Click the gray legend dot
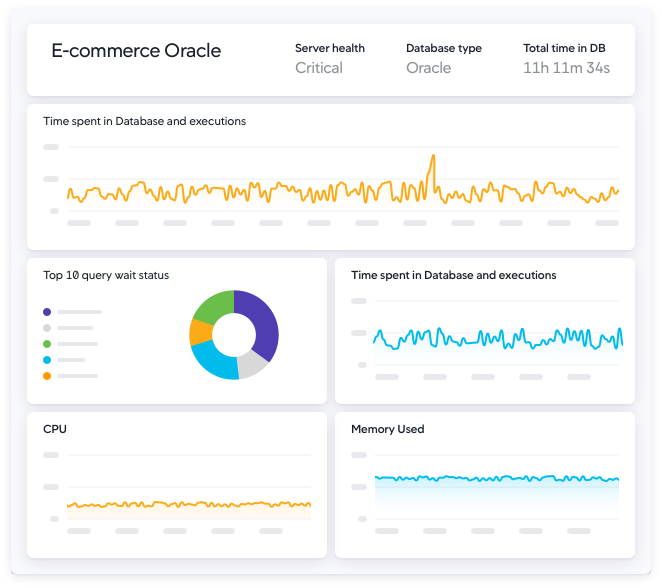This screenshot has width=662, height=588. (x=47, y=328)
